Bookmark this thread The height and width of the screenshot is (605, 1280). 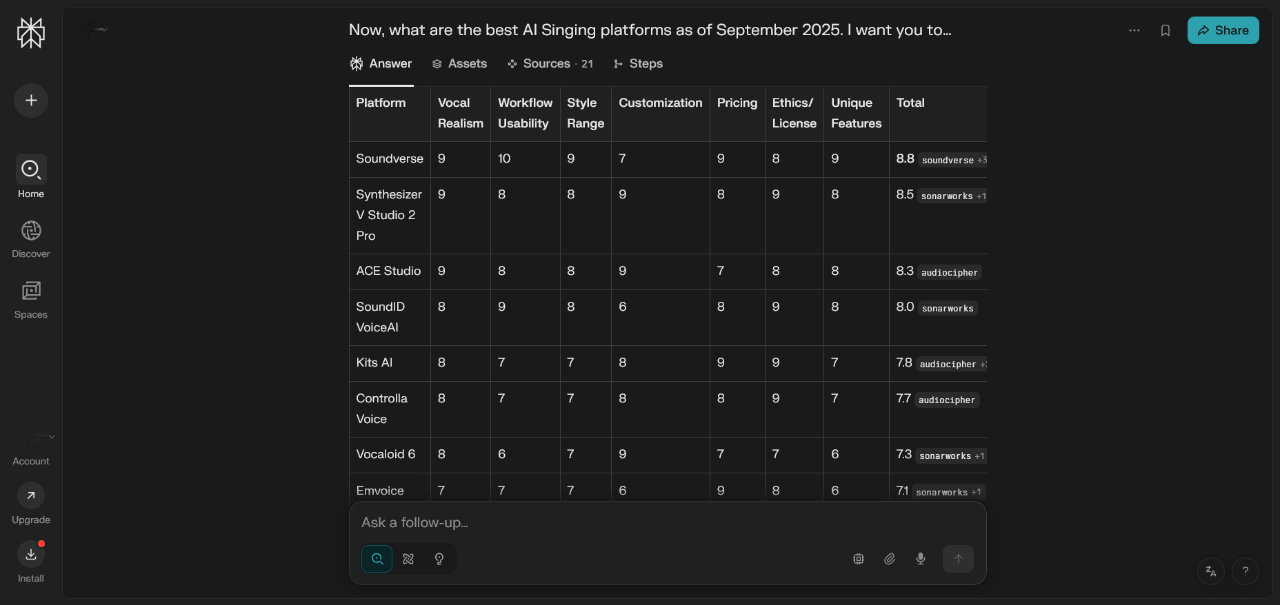coord(1165,30)
